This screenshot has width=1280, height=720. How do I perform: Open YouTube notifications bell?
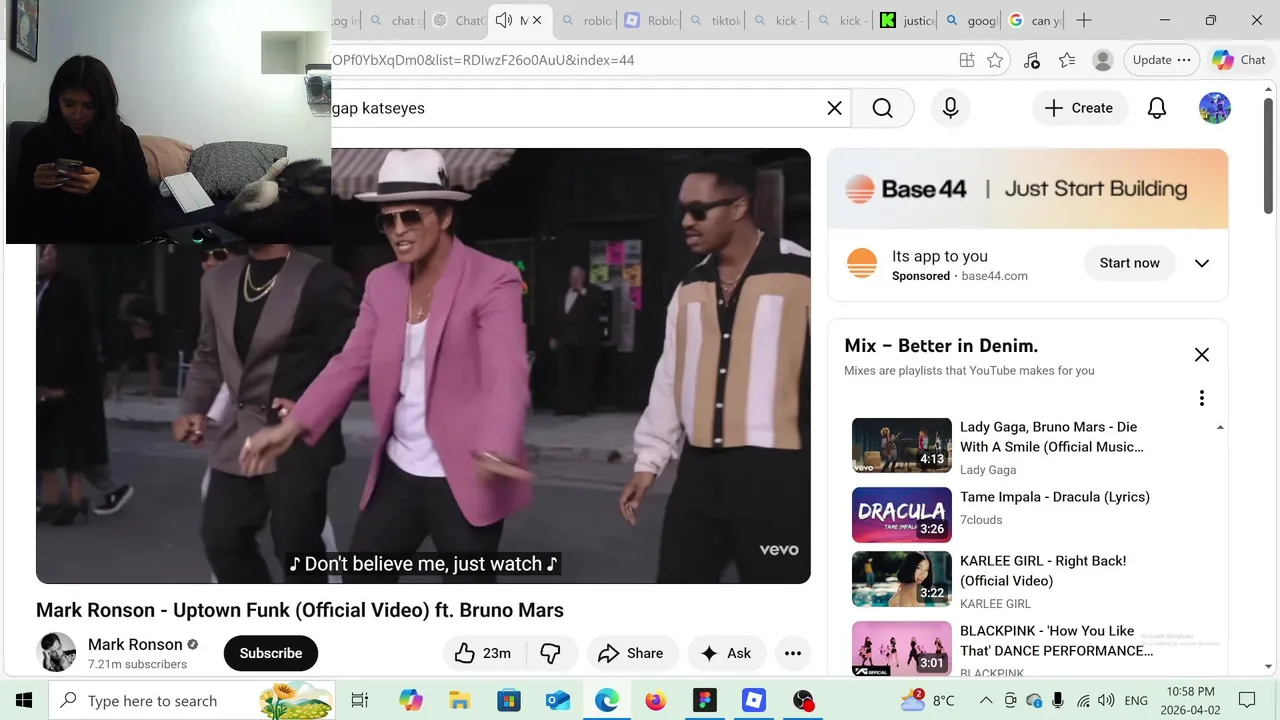[1157, 108]
